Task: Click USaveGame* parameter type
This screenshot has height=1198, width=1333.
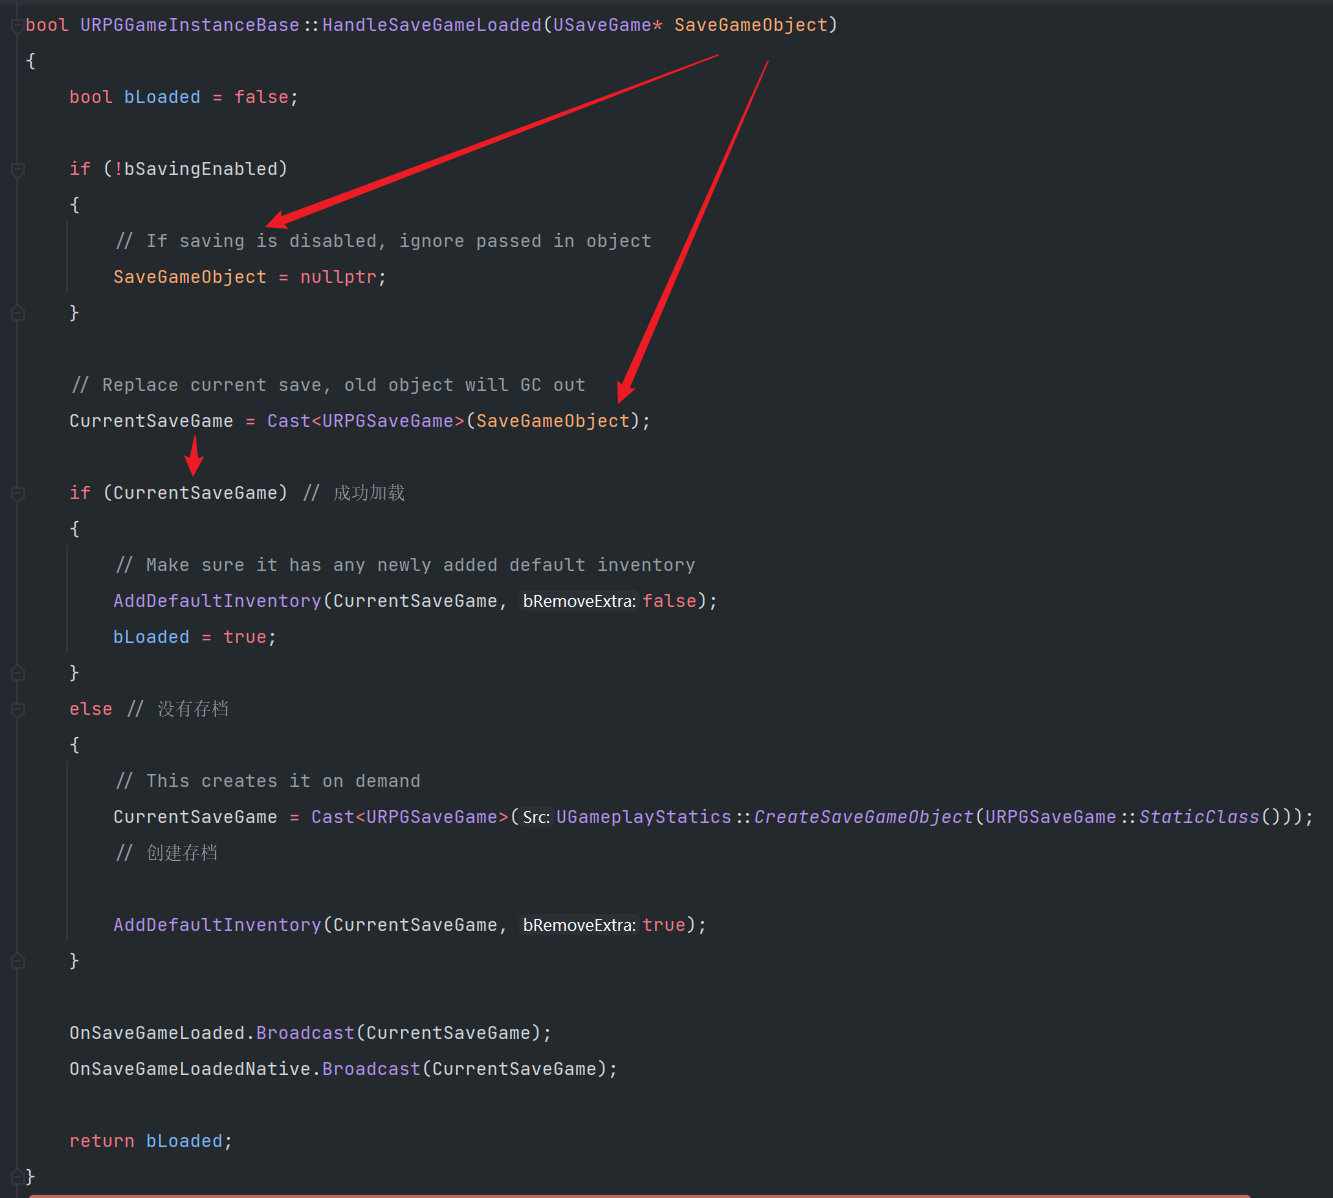Action: [x=608, y=25]
